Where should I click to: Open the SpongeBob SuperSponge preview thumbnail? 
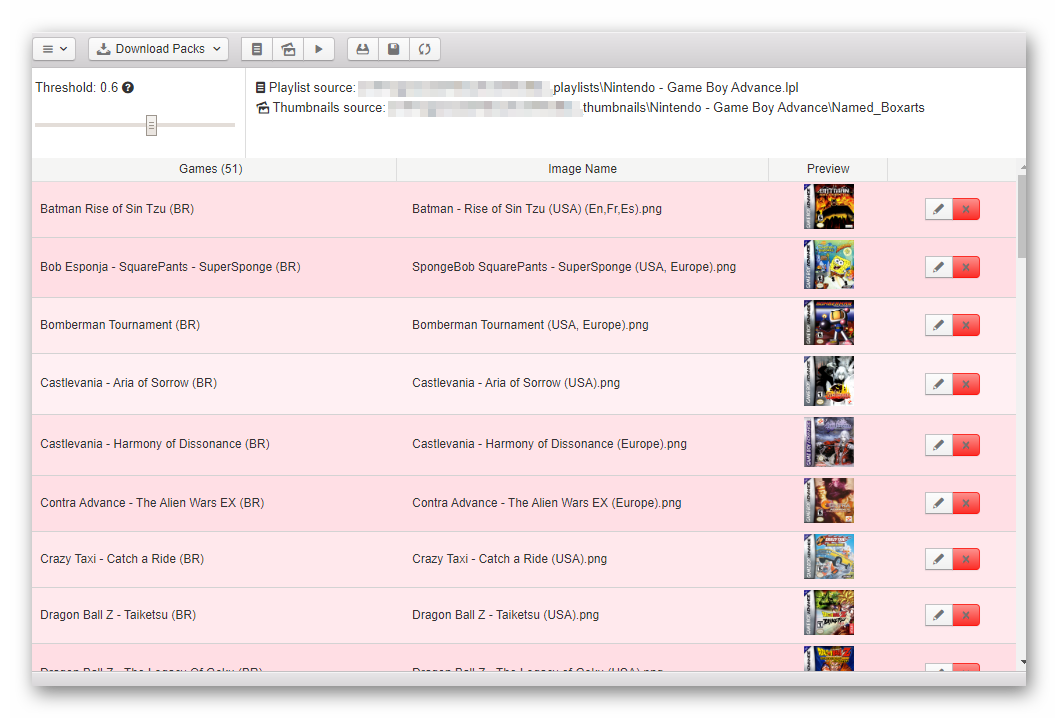coord(829,266)
